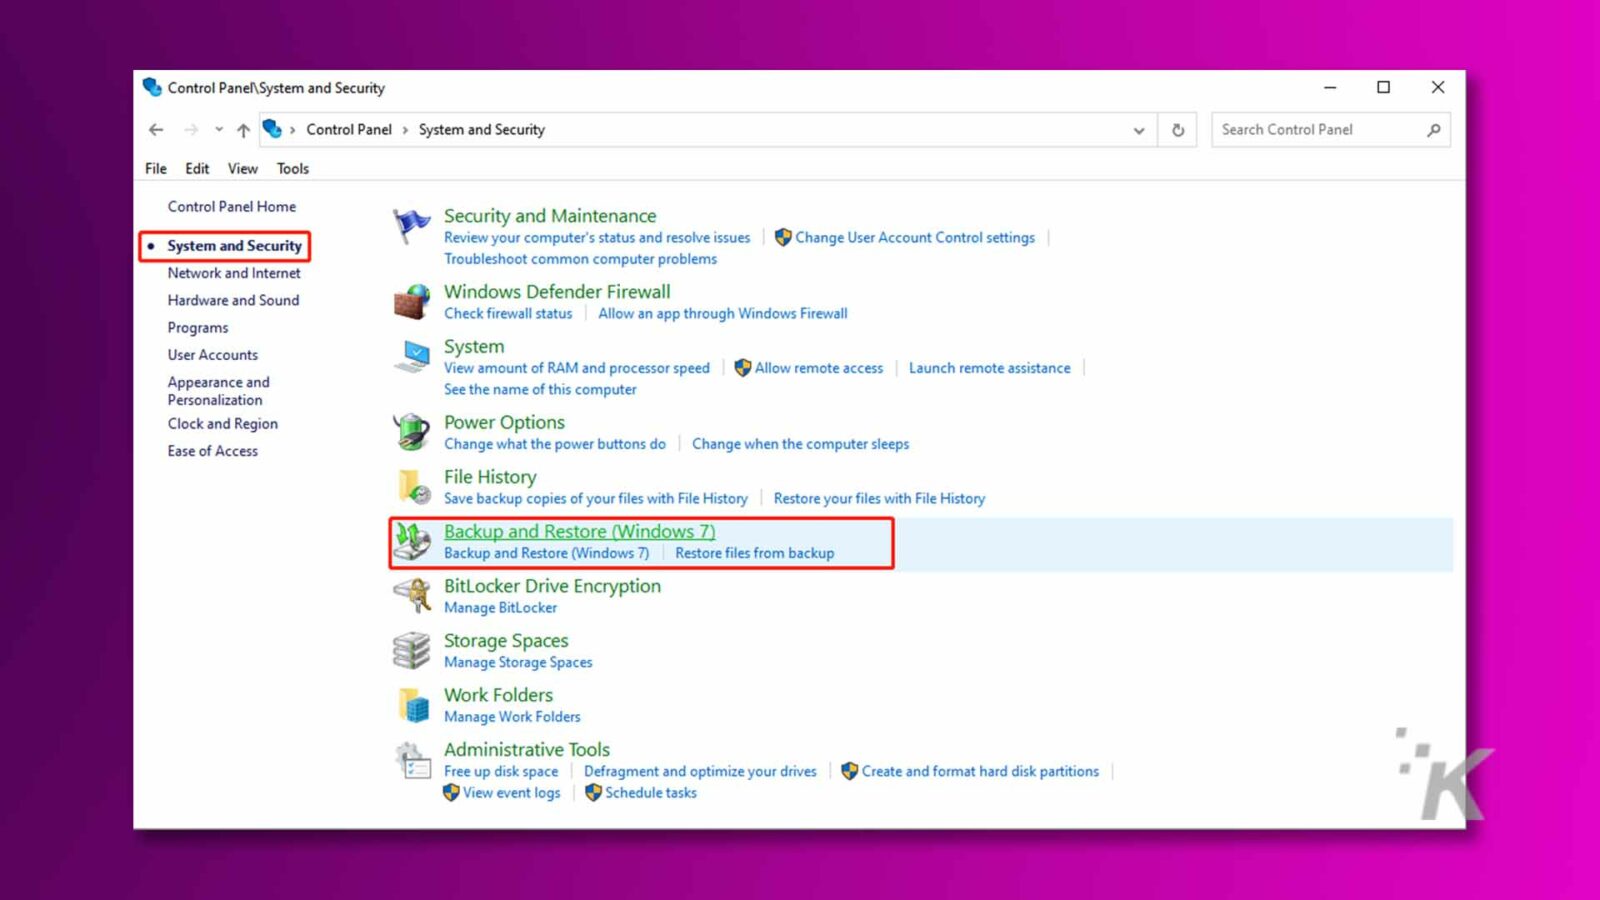
Task: Click Manage Work Folders link
Action: (512, 717)
